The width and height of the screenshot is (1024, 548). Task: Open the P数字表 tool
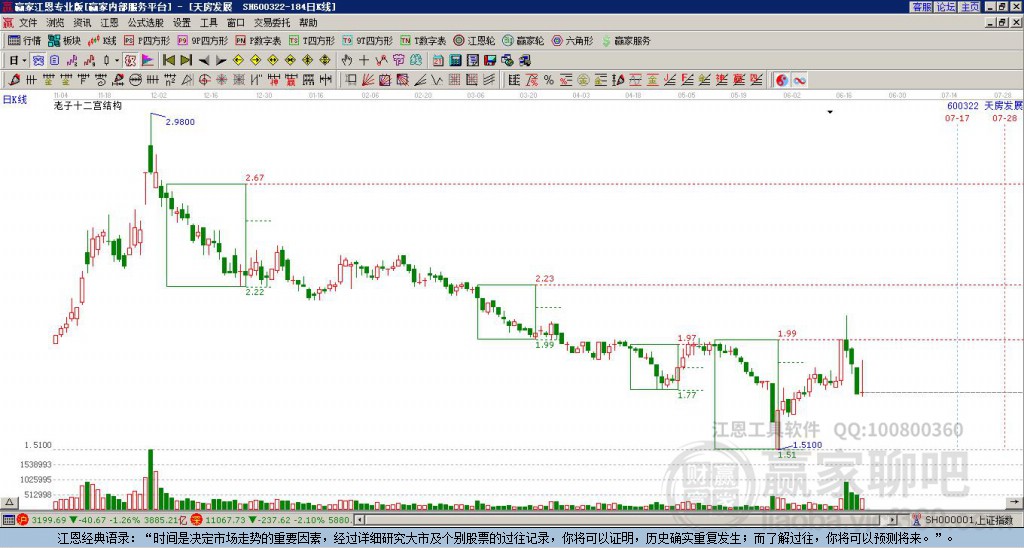[259, 40]
